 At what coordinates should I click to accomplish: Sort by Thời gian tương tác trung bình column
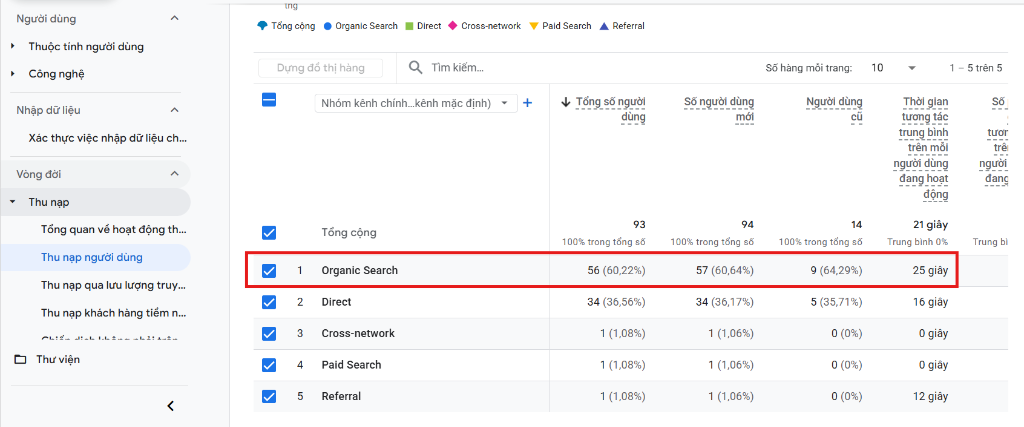point(923,148)
